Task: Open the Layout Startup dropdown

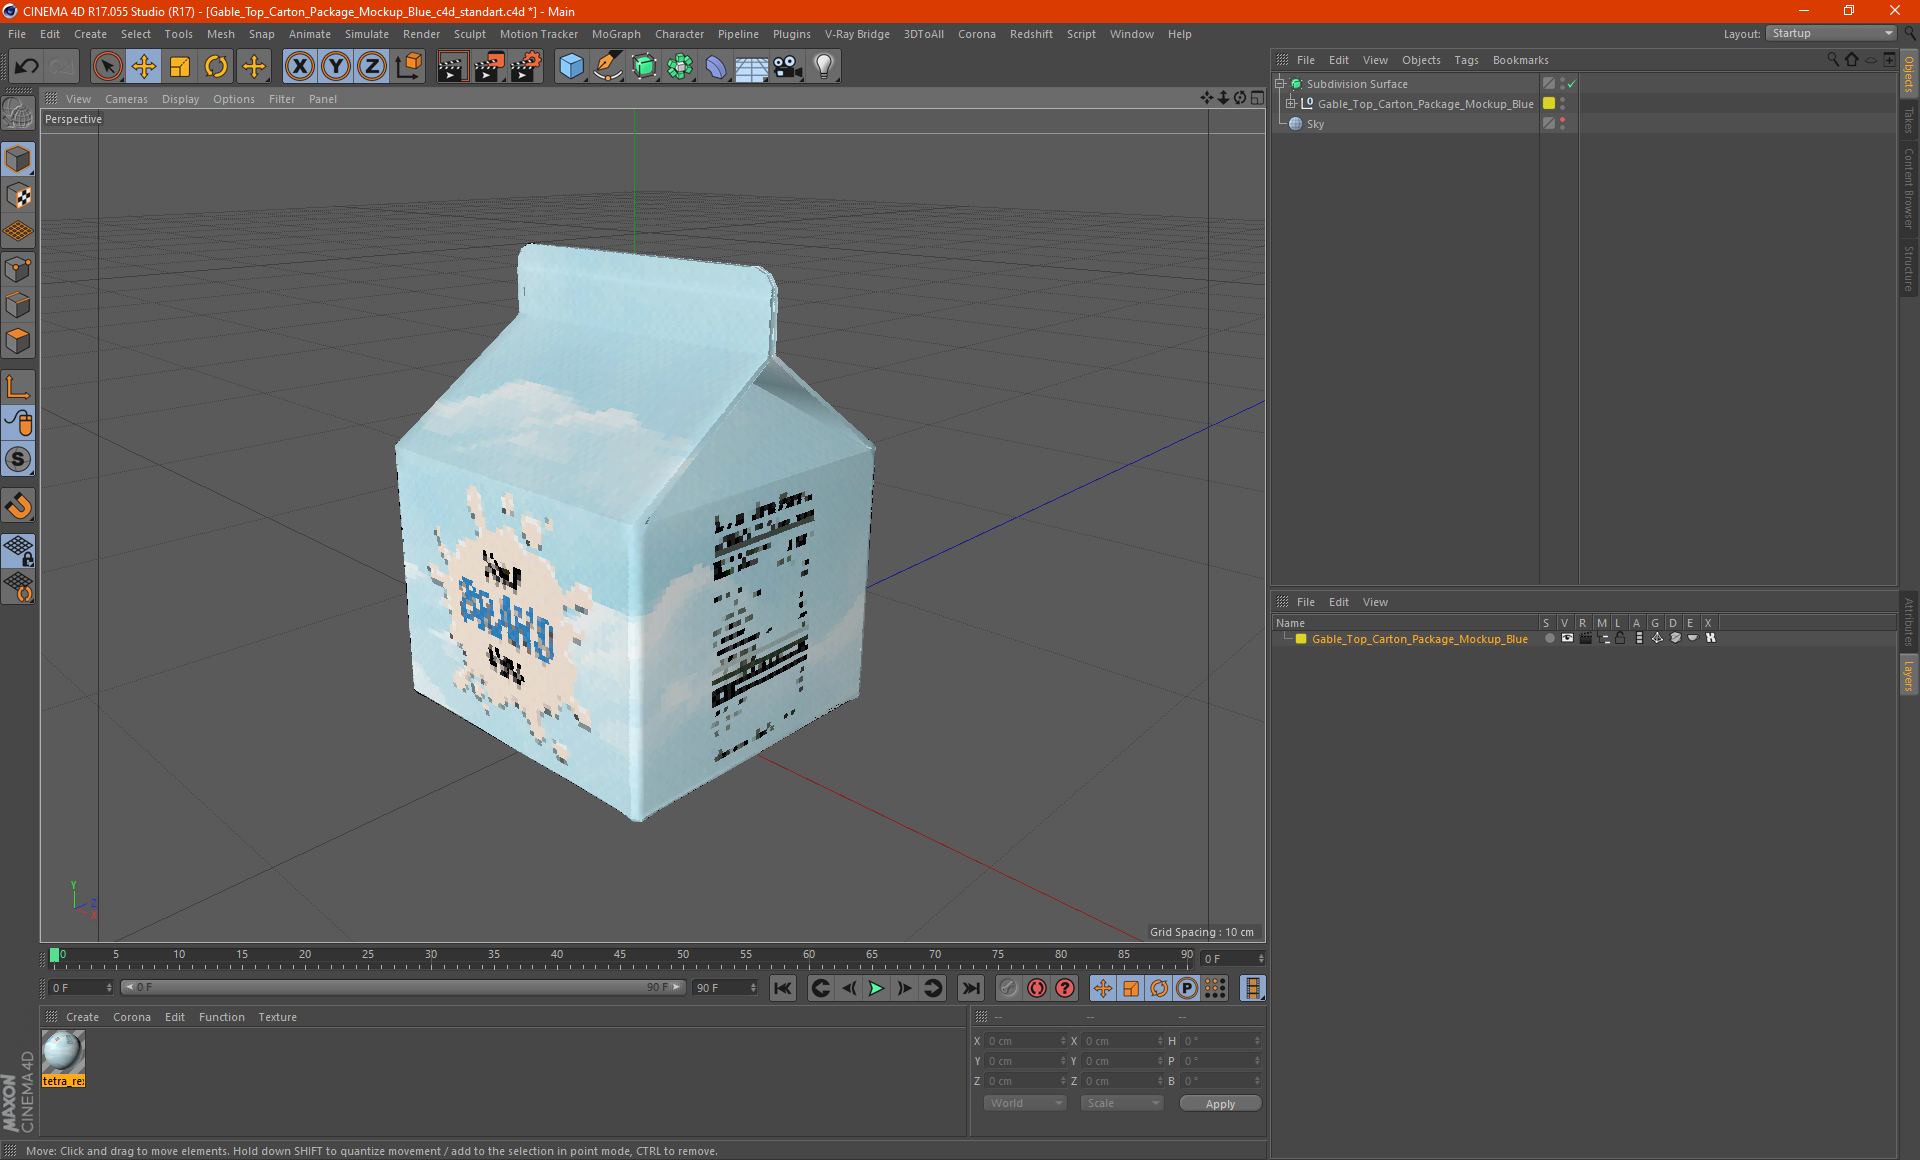Action: coord(1831,33)
